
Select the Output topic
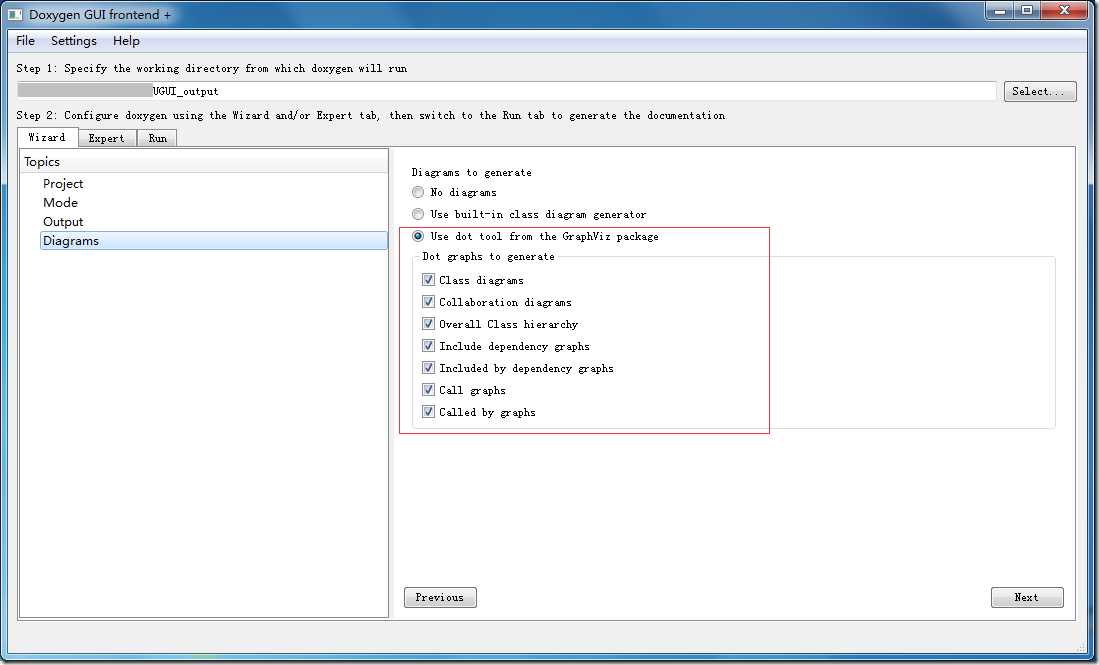point(63,221)
